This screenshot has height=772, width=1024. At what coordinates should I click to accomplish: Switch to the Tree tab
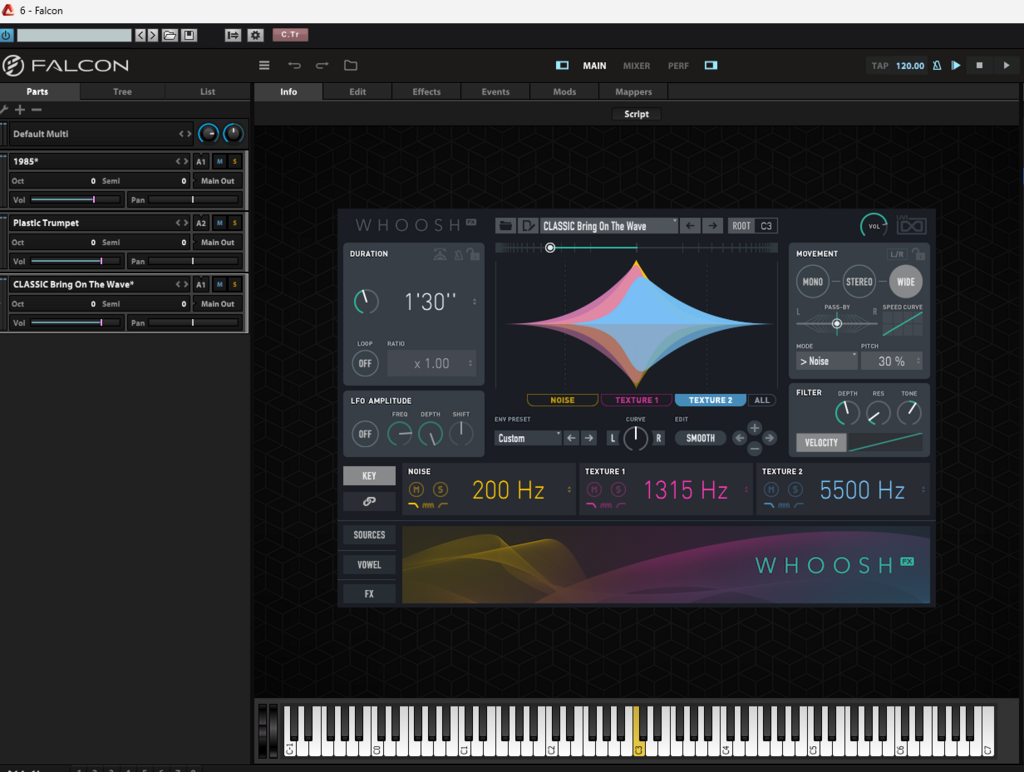(x=122, y=91)
